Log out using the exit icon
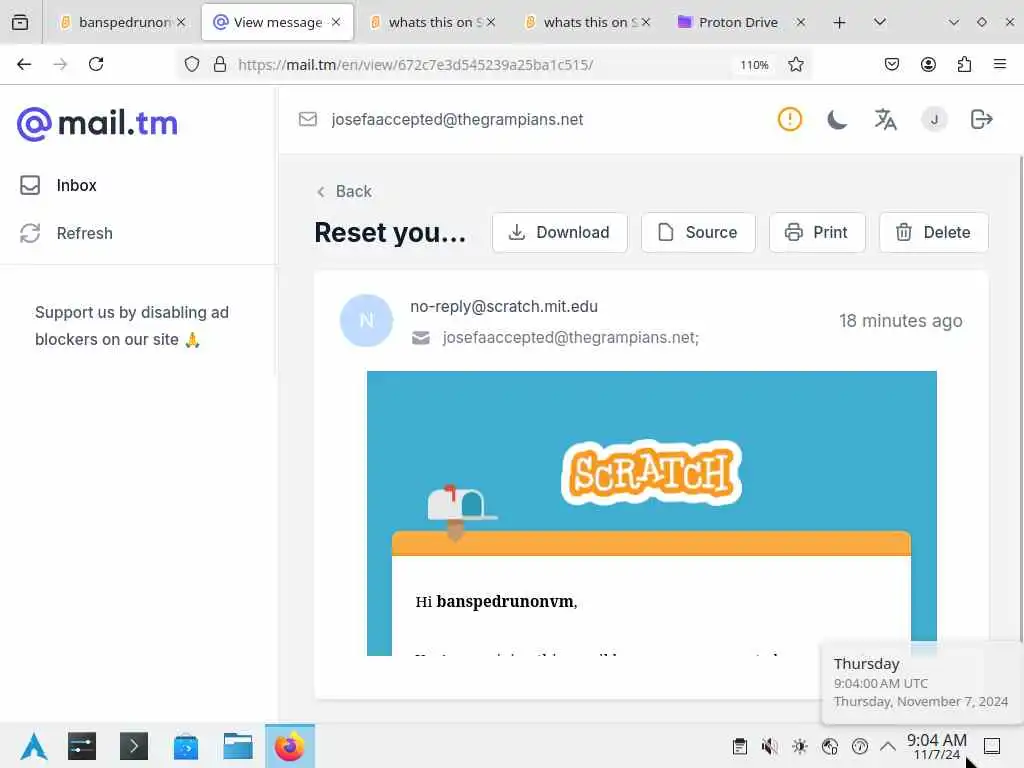 coord(982,120)
